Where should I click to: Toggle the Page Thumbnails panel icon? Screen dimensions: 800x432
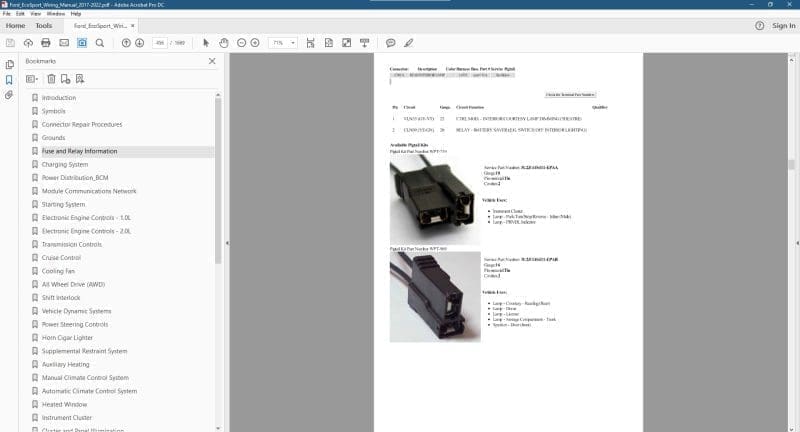[x=9, y=62]
